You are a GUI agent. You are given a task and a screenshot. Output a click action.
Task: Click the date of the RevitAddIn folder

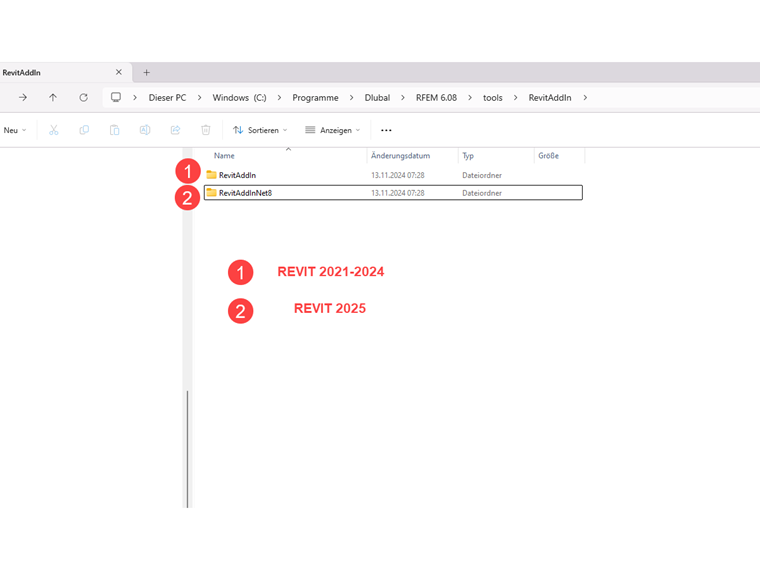[x=397, y=175]
